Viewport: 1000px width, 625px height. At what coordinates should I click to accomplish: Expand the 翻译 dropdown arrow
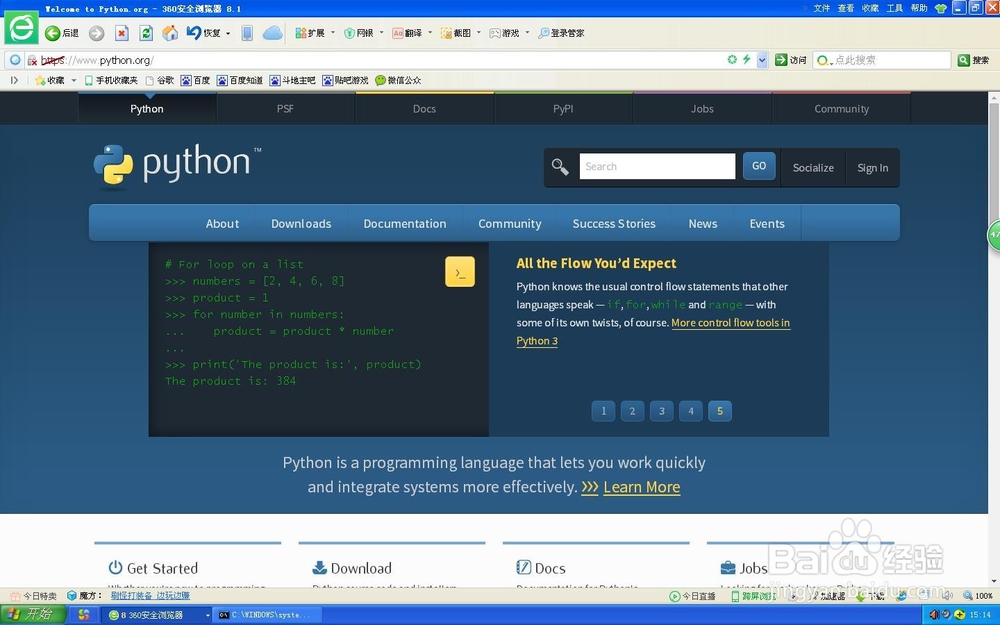(x=430, y=33)
